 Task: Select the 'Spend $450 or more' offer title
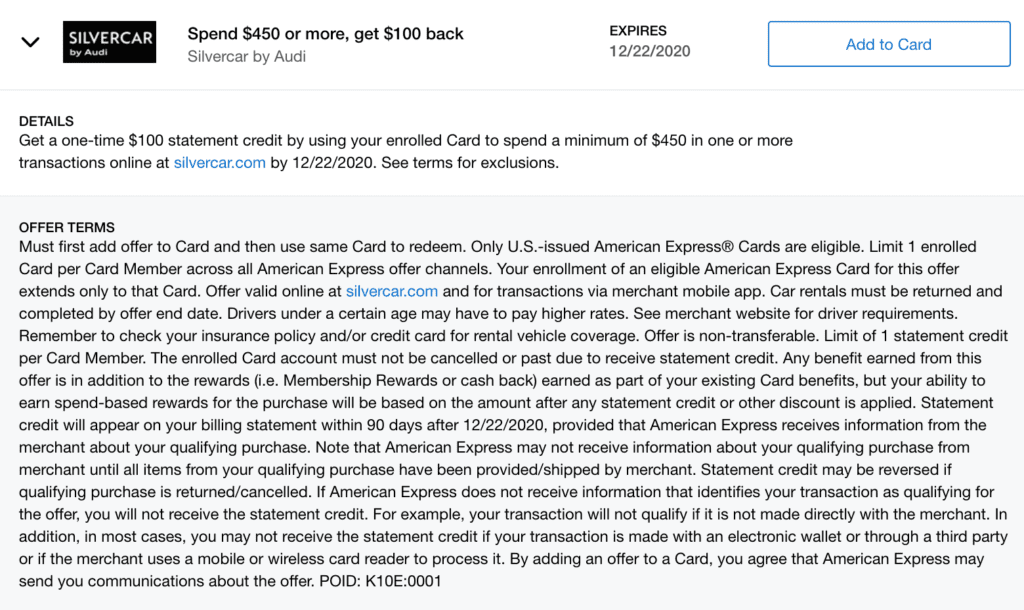pos(325,34)
